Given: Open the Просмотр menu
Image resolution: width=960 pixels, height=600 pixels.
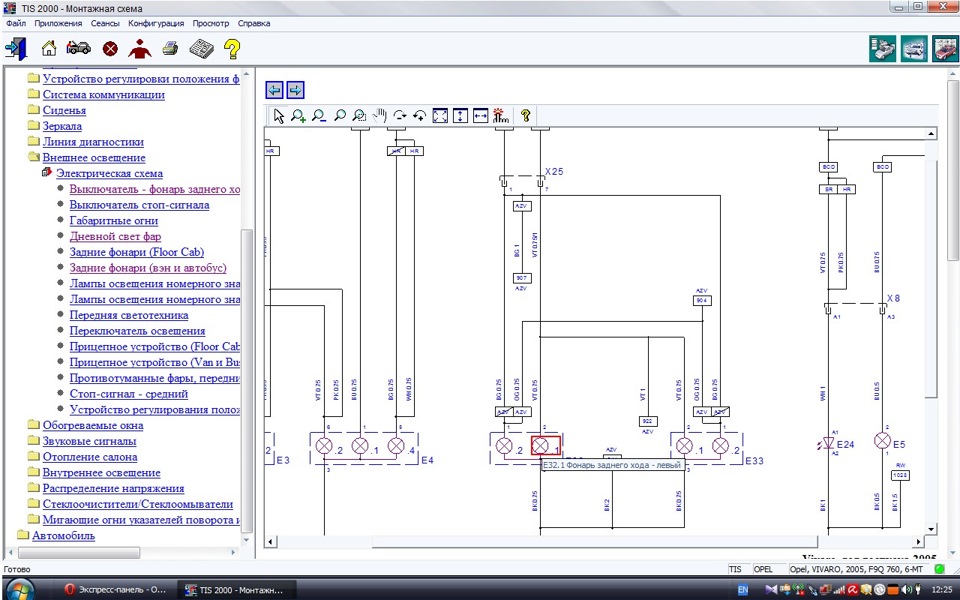Looking at the screenshot, I should 211,23.
